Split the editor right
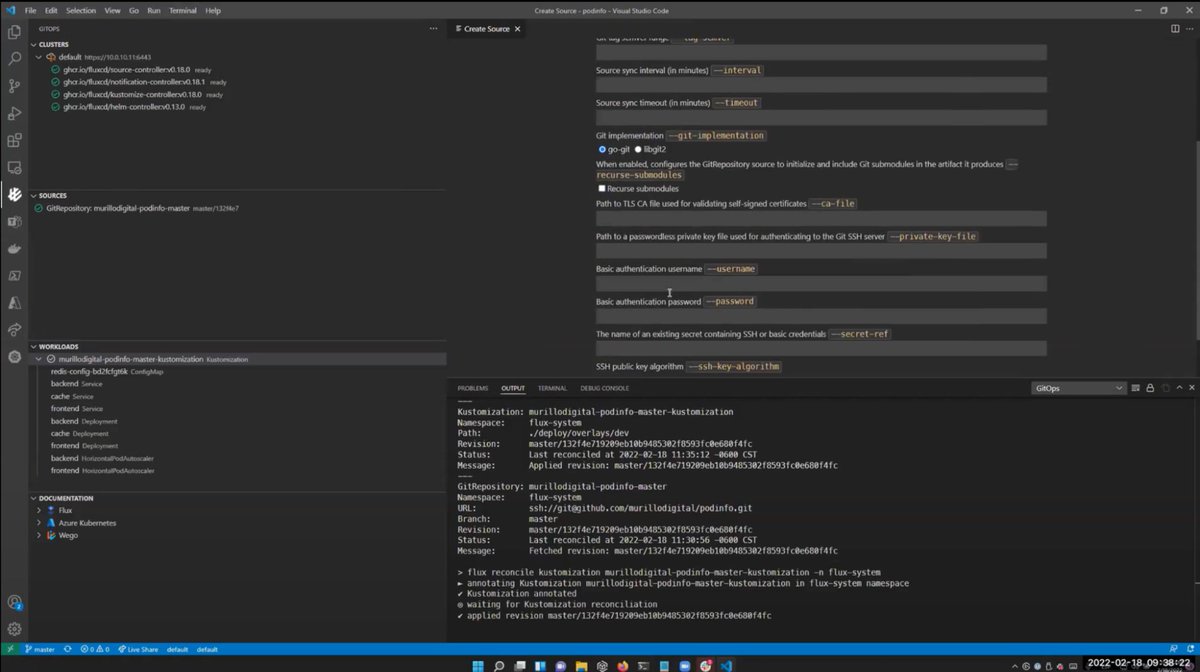Image resolution: width=1200 pixels, height=672 pixels. point(1175,29)
